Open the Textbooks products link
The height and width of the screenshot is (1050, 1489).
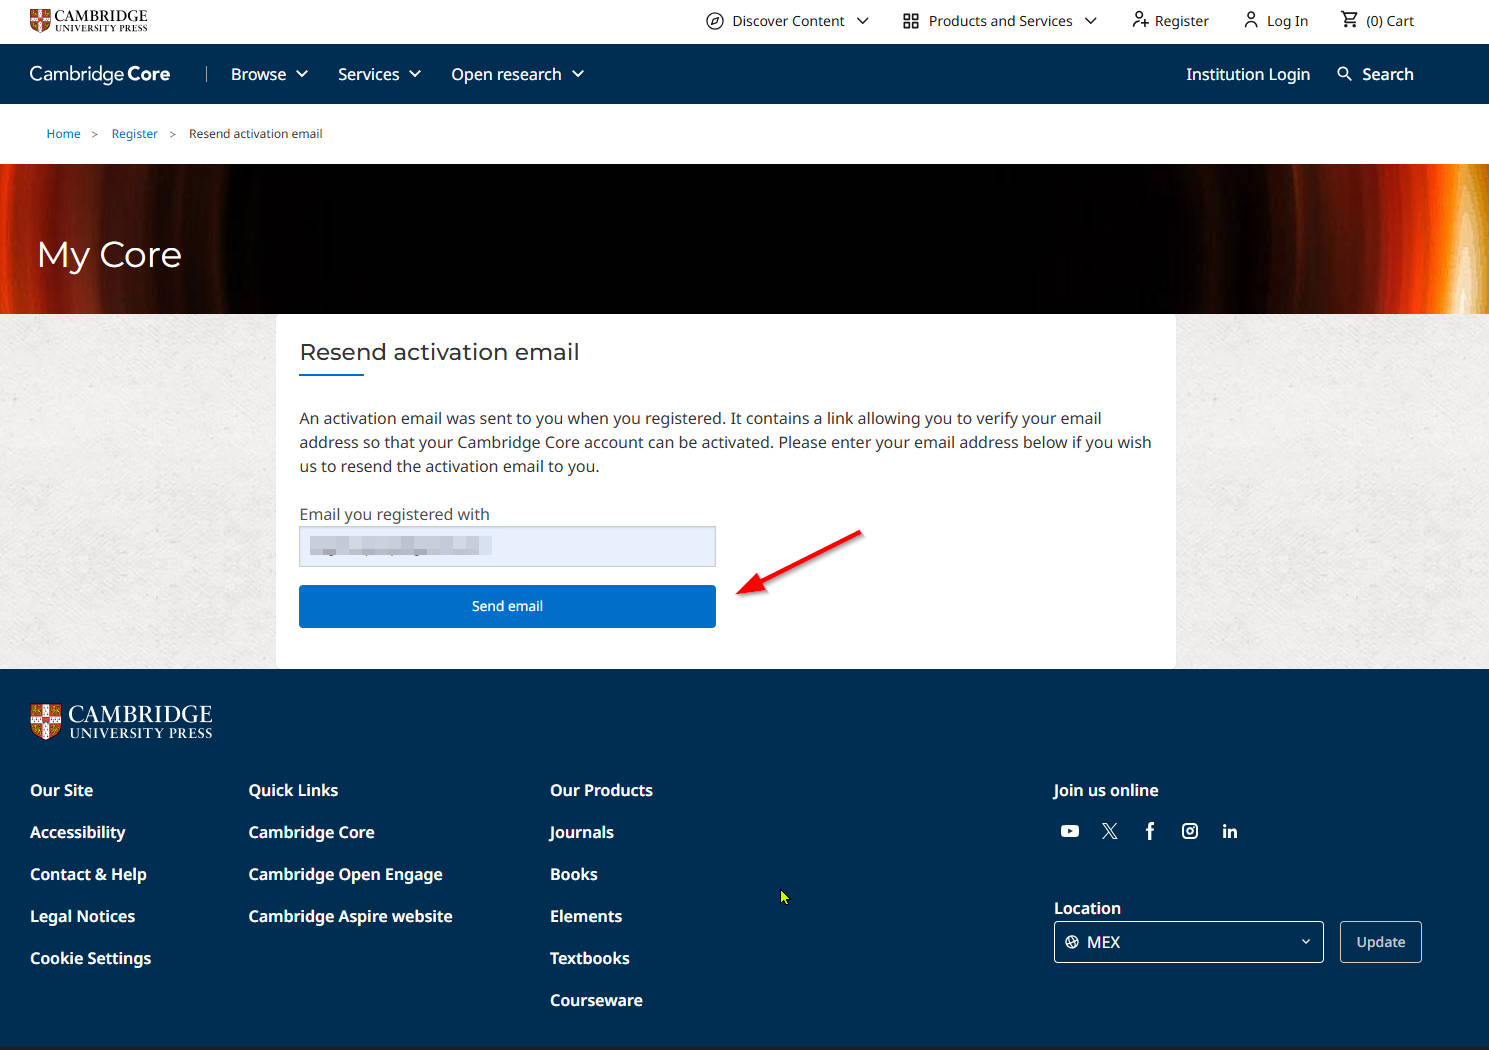[x=590, y=958]
